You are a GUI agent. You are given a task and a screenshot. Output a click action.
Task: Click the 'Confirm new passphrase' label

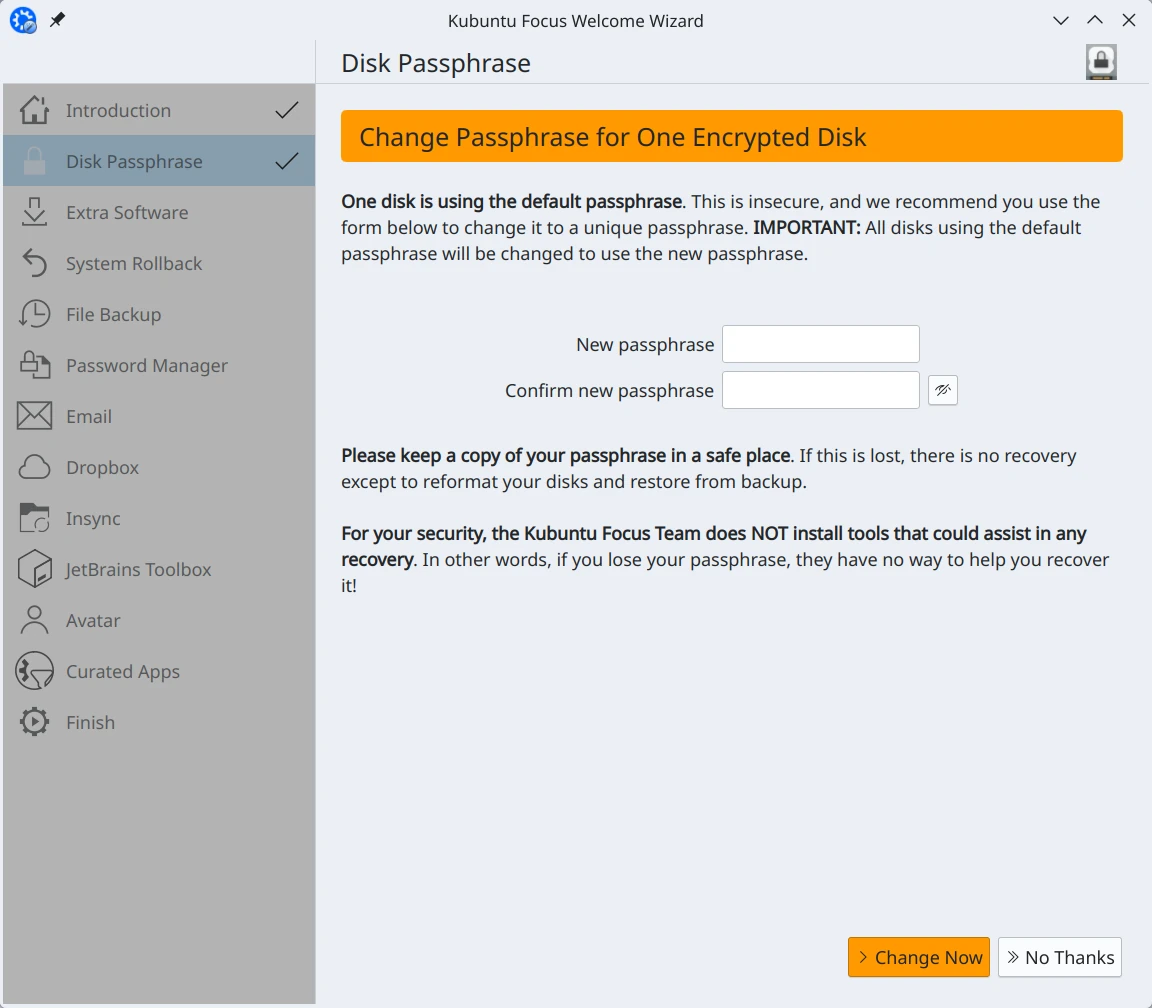click(609, 390)
